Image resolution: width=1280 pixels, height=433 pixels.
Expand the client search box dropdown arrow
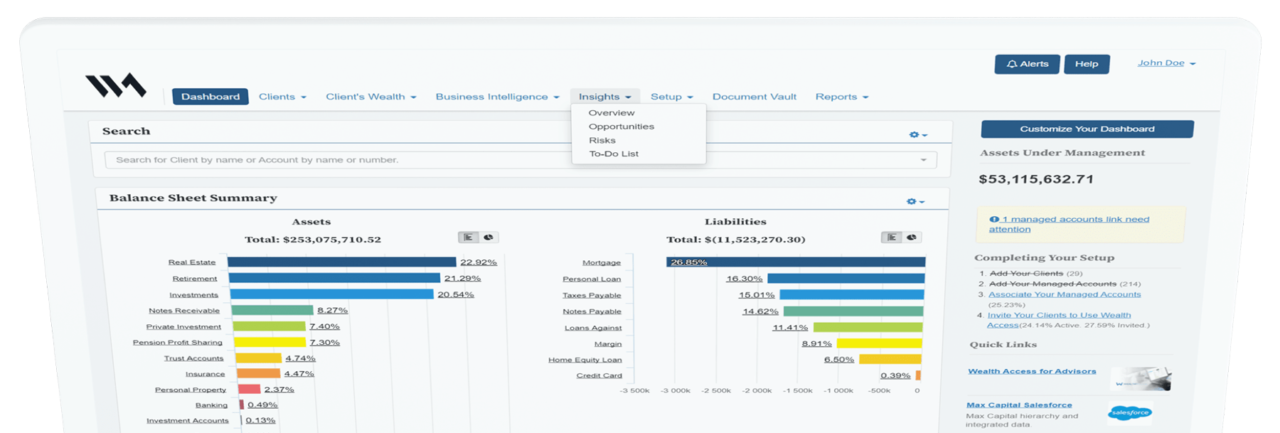tap(923, 160)
